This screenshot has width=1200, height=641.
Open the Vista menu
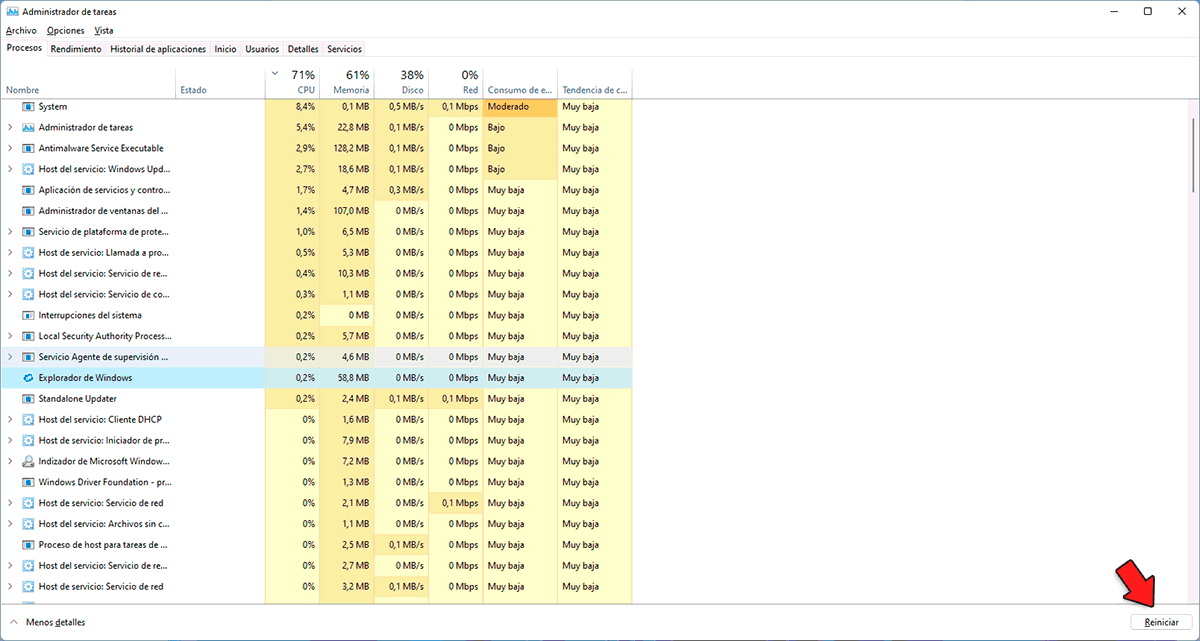click(x=104, y=31)
